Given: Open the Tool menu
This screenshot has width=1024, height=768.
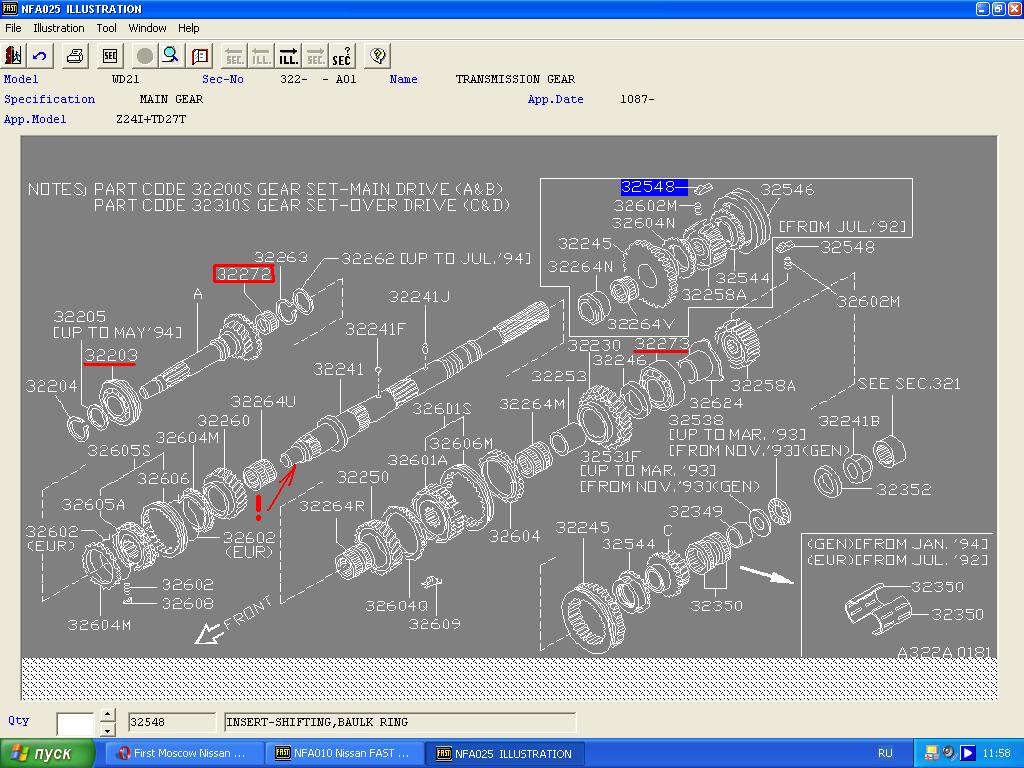Looking at the screenshot, I should pyautogui.click(x=106, y=28).
